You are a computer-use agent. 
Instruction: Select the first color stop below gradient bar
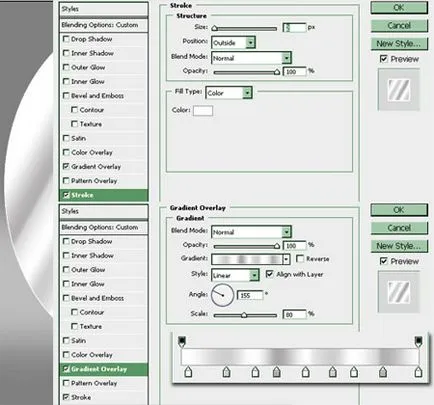pyautogui.click(x=188, y=372)
